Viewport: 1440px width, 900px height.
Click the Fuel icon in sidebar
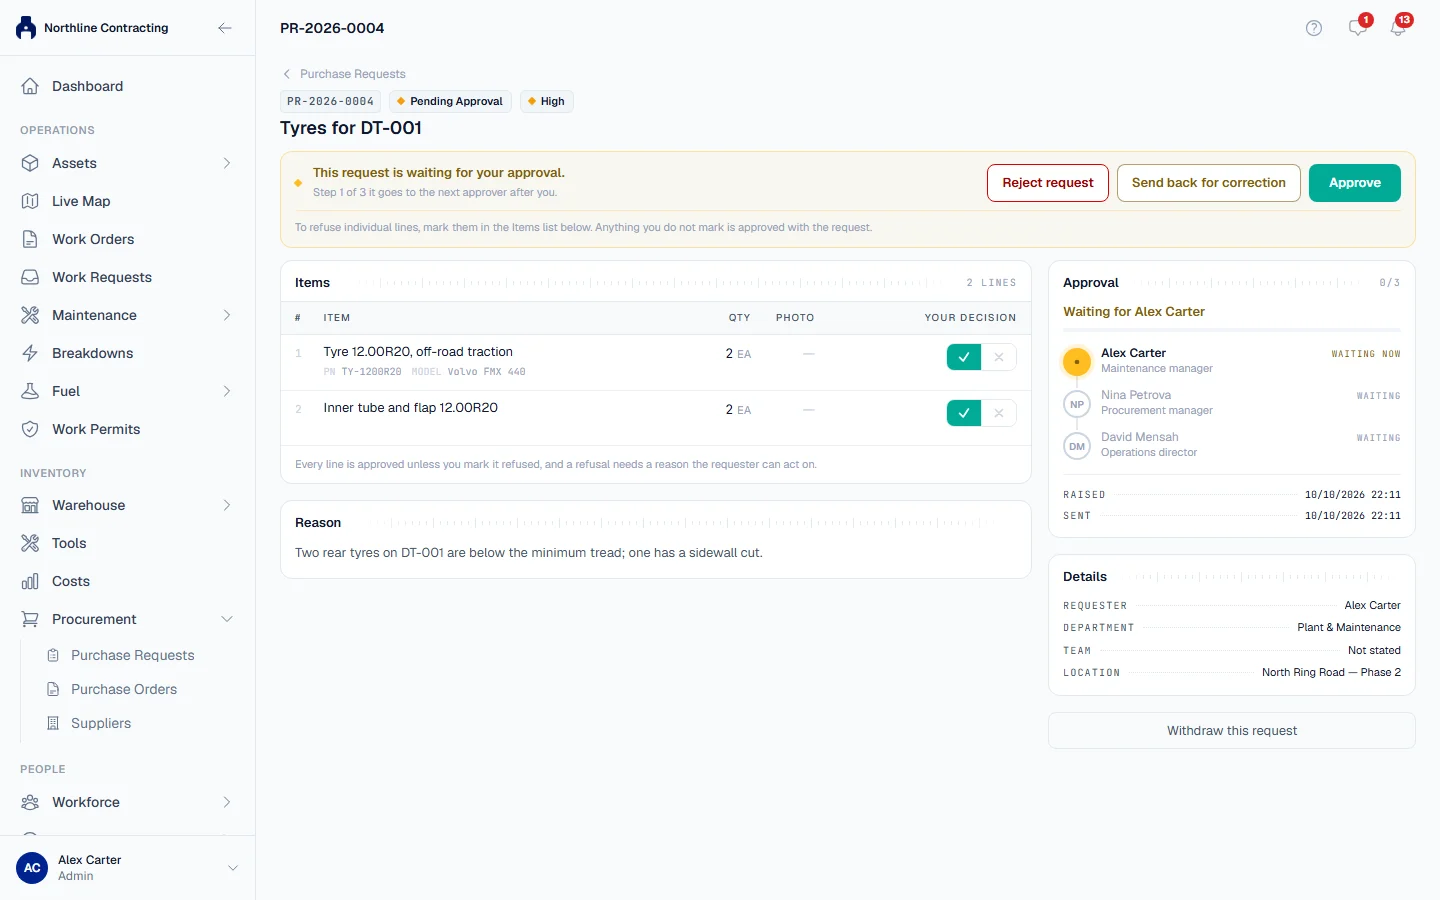click(30, 391)
